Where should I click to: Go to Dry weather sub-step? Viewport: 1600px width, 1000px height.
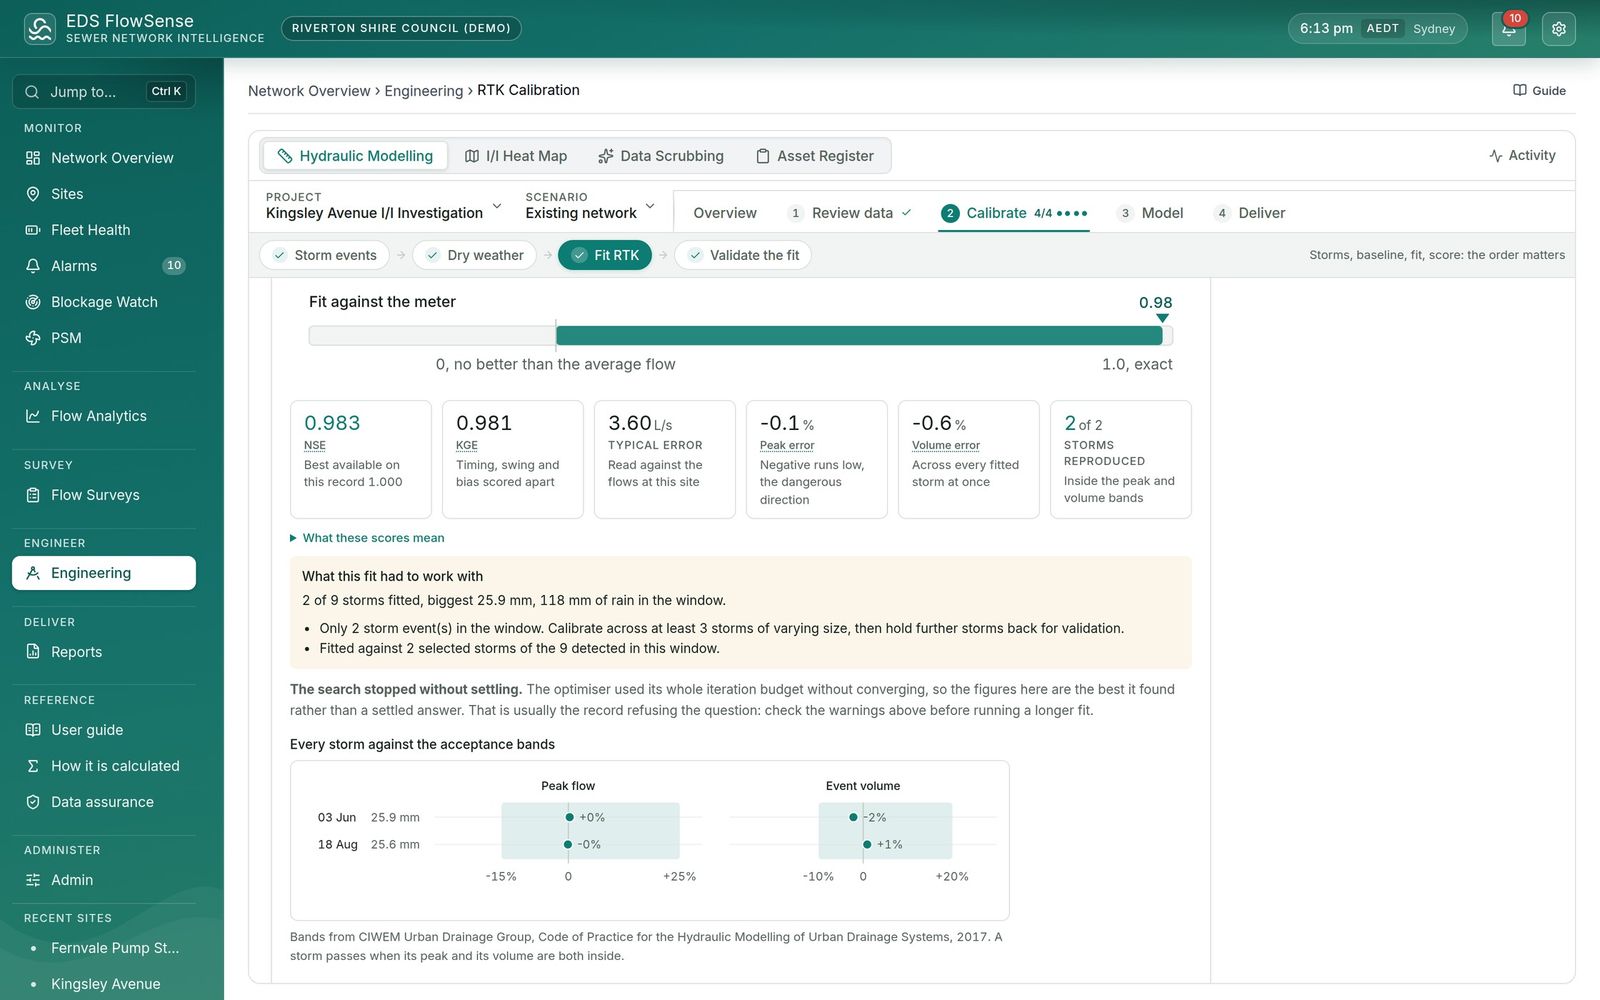coord(474,255)
